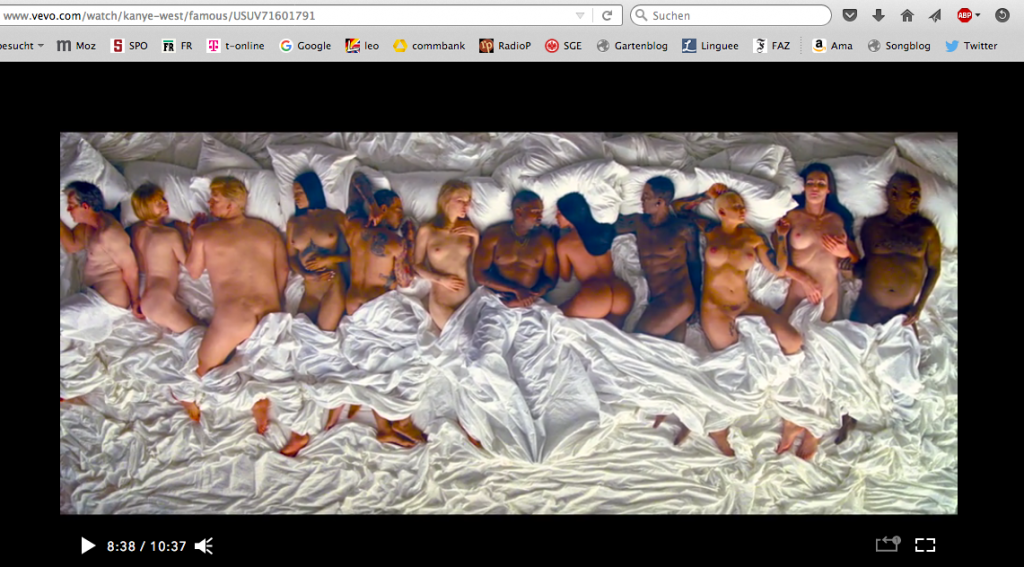Enter fullscreen video mode
The width and height of the screenshot is (1024, 567).
pos(925,545)
